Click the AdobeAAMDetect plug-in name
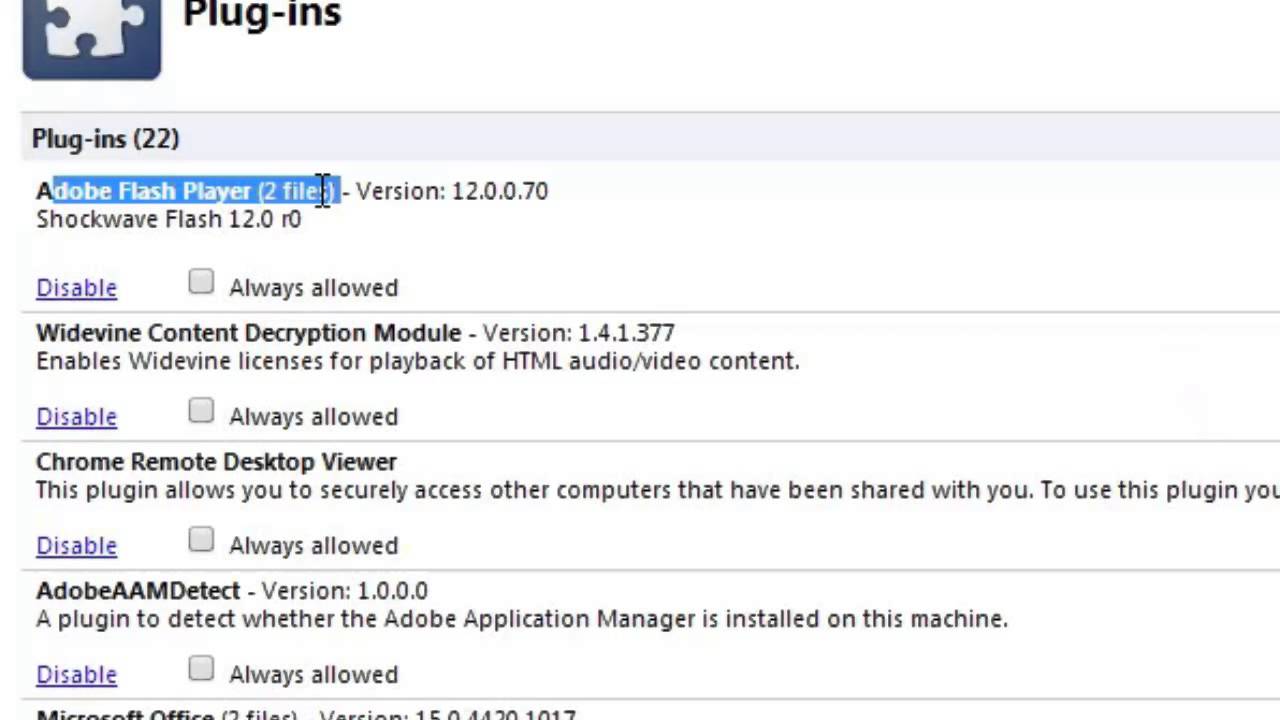1280x720 pixels. point(138,591)
